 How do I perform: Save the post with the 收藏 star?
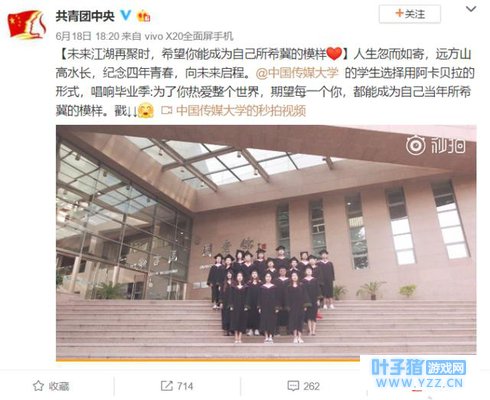tap(51, 386)
